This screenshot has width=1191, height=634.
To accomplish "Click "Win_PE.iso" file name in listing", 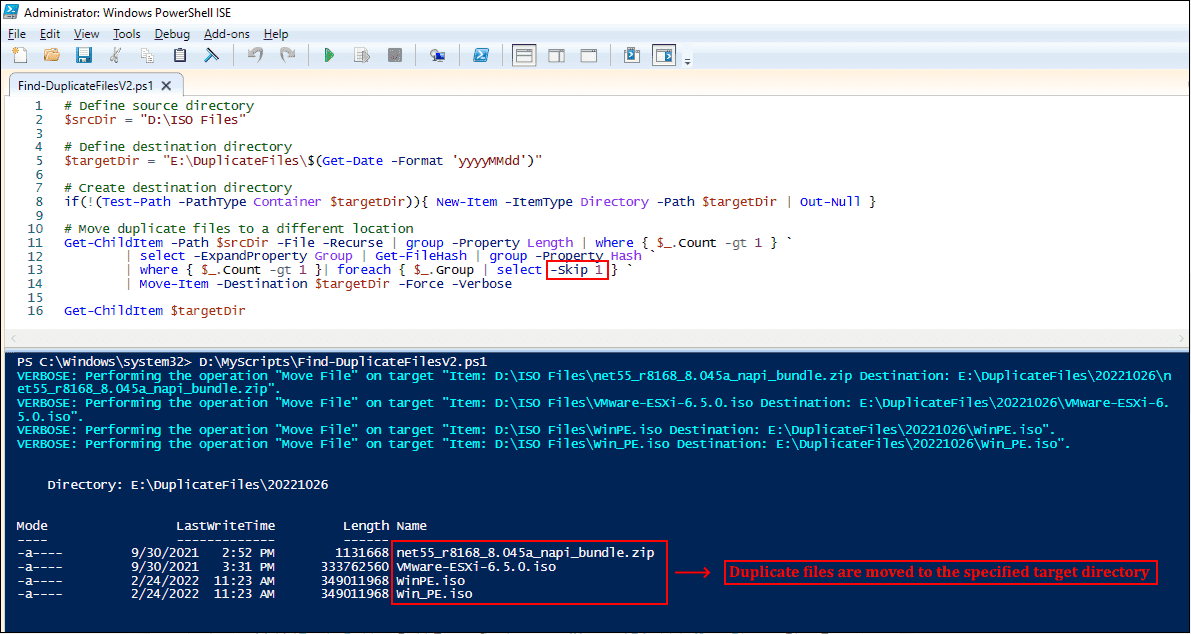I will pyautogui.click(x=434, y=594).
